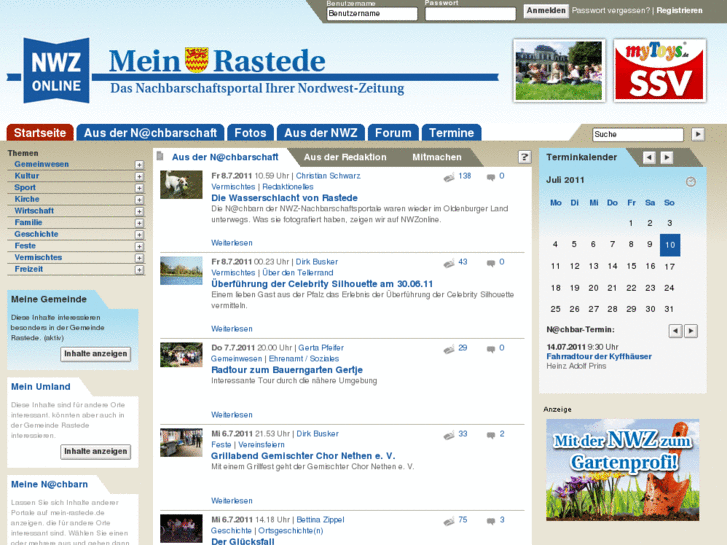The image size is (727, 545).
Task: Click the myToys SSV banner
Action: coord(660,71)
